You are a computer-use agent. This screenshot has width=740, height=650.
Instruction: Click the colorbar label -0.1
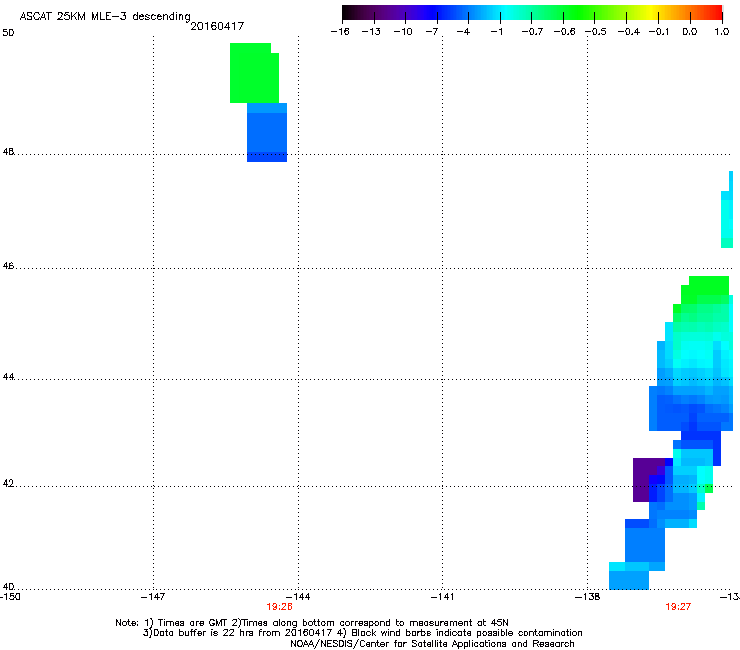point(659,32)
